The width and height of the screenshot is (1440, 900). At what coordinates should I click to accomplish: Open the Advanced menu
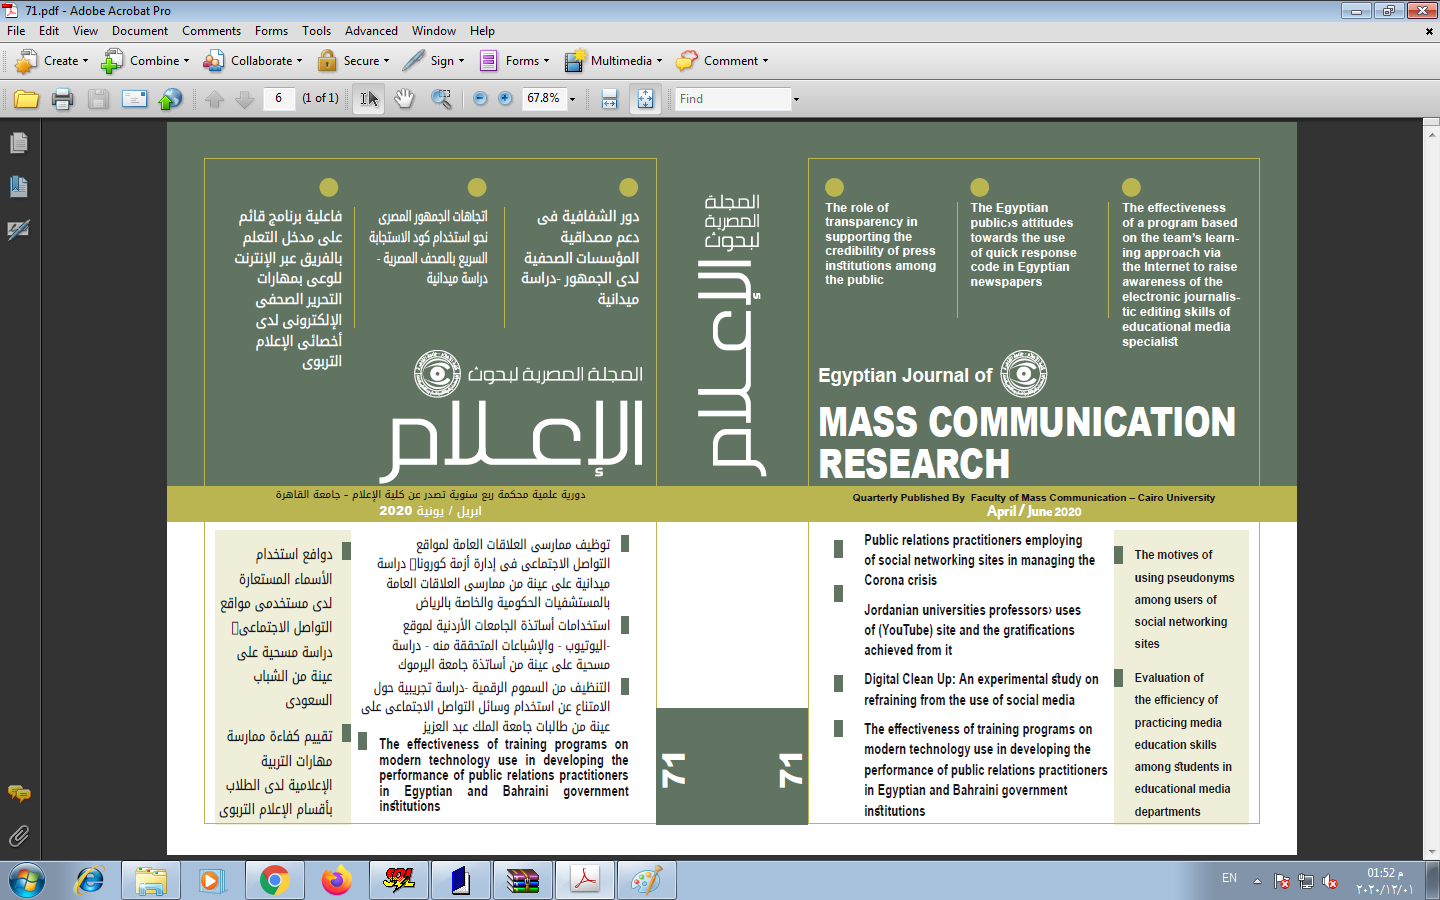point(371,31)
